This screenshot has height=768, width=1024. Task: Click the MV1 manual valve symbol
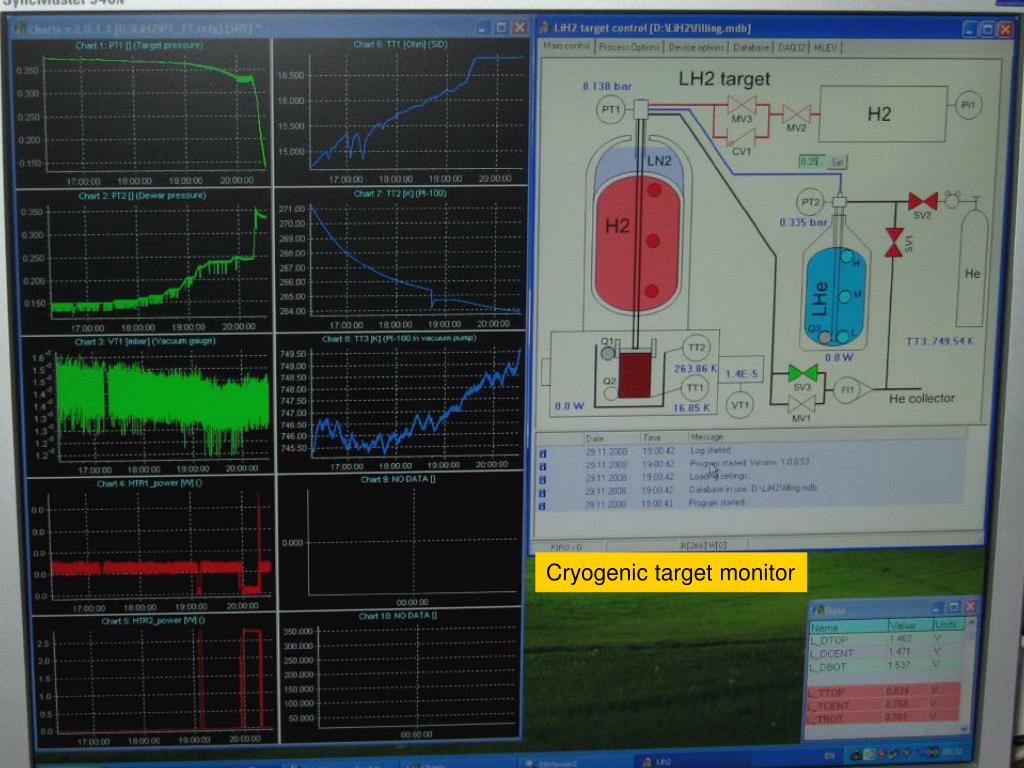click(x=801, y=405)
